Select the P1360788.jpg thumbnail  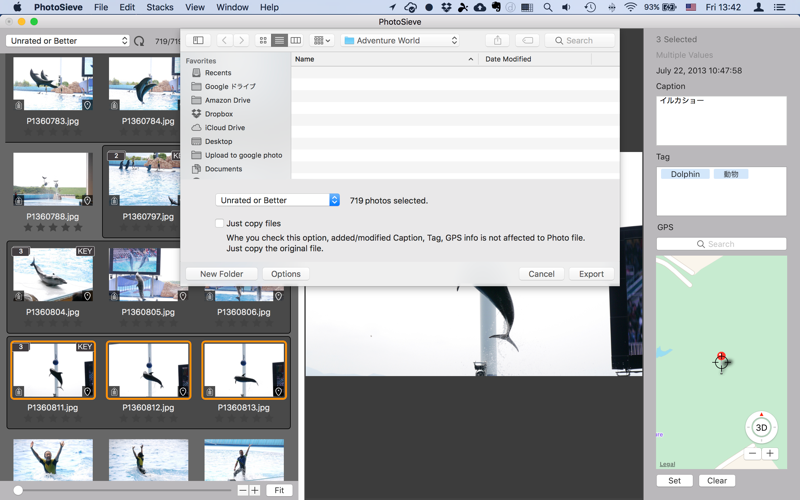[x=52, y=180]
